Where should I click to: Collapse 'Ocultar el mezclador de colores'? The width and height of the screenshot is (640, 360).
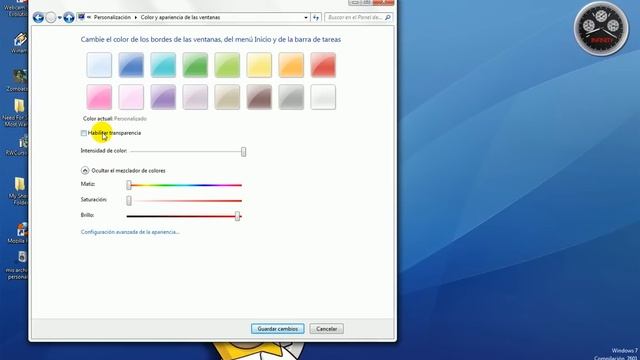coord(85,171)
